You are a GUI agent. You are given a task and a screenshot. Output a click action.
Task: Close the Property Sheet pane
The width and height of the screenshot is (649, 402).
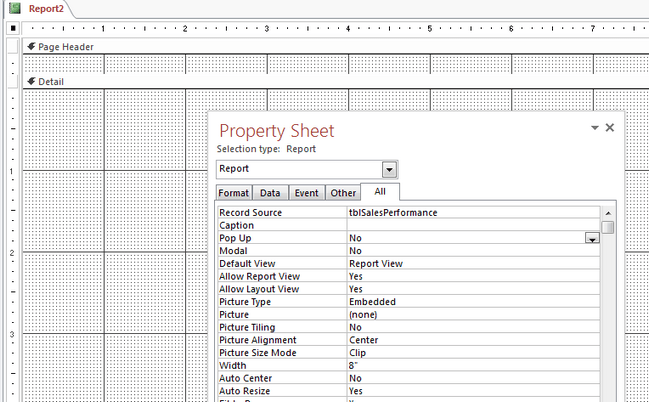[610, 128]
